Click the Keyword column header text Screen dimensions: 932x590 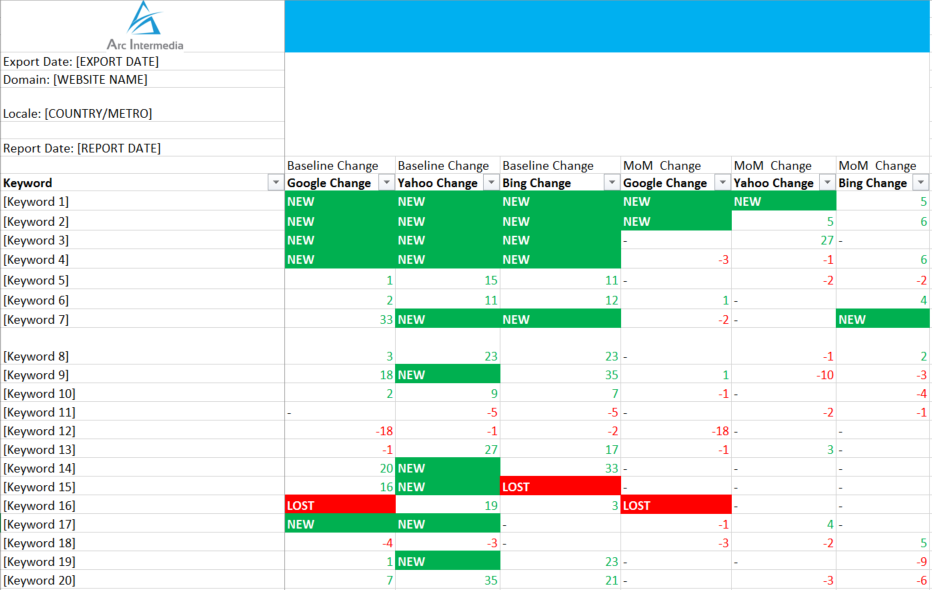28,183
